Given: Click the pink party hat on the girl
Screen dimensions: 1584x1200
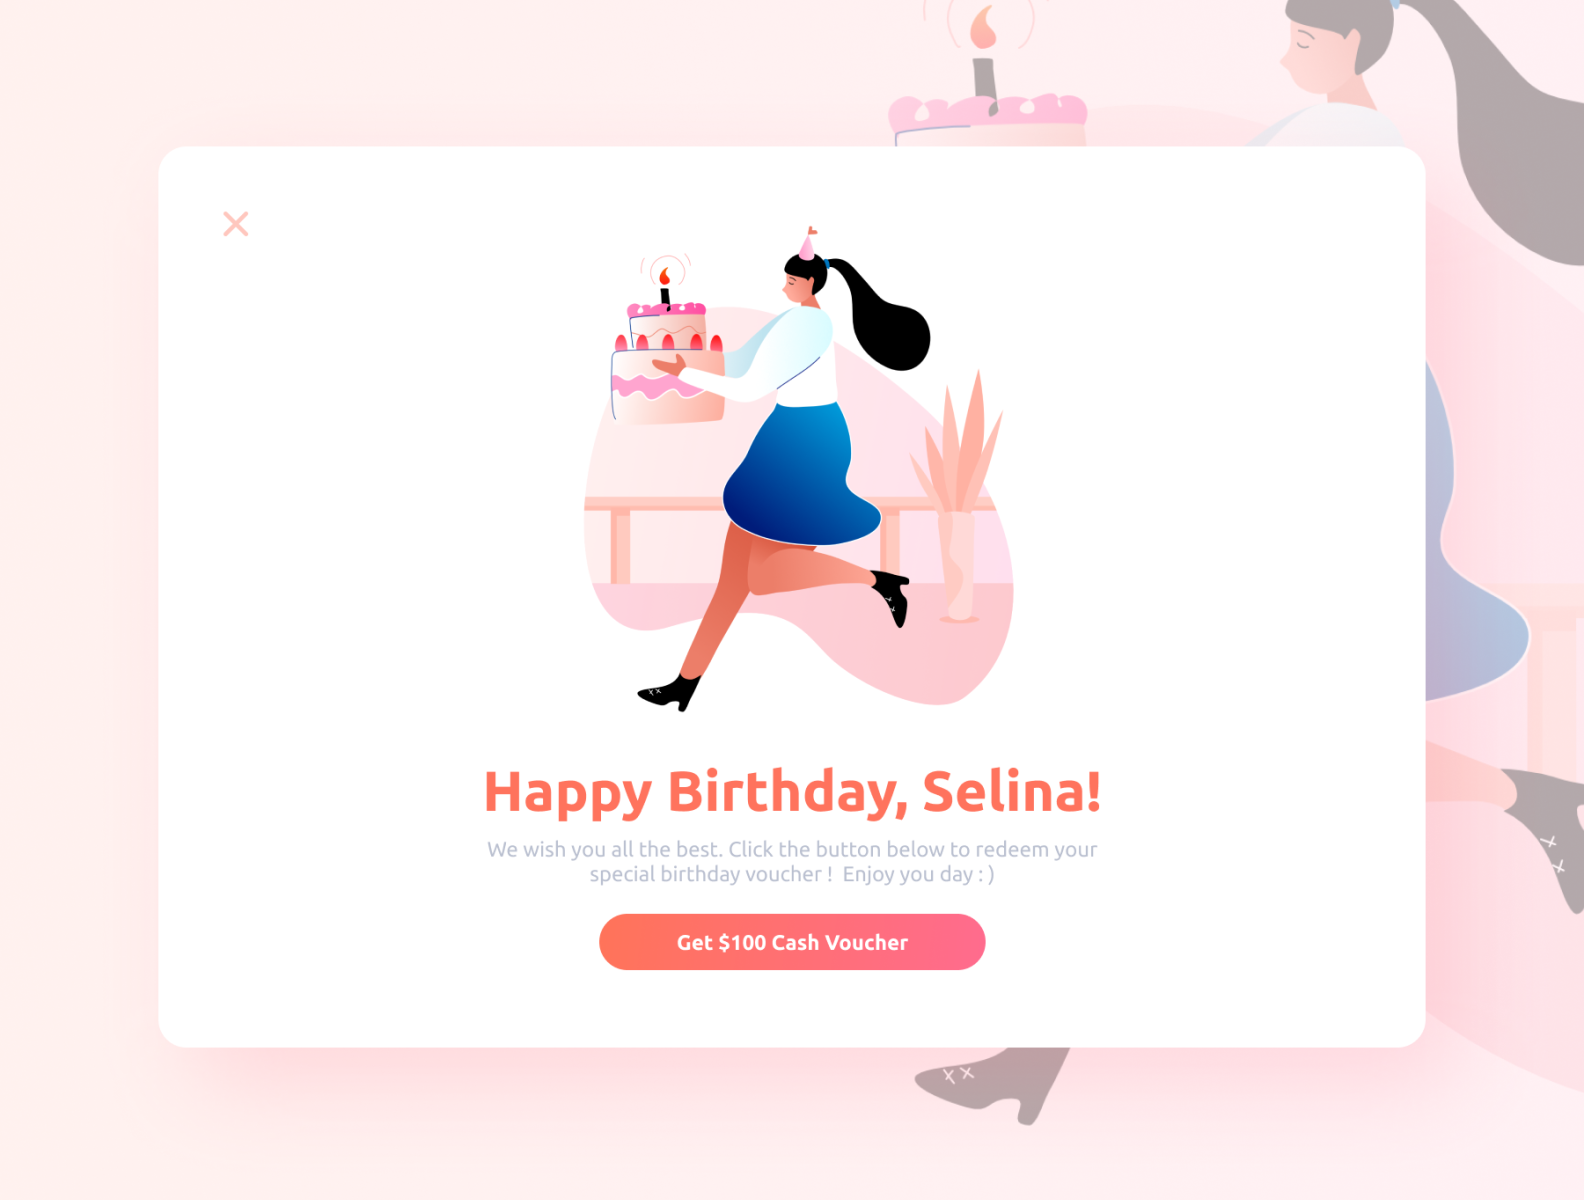Looking at the screenshot, I should point(807,243).
